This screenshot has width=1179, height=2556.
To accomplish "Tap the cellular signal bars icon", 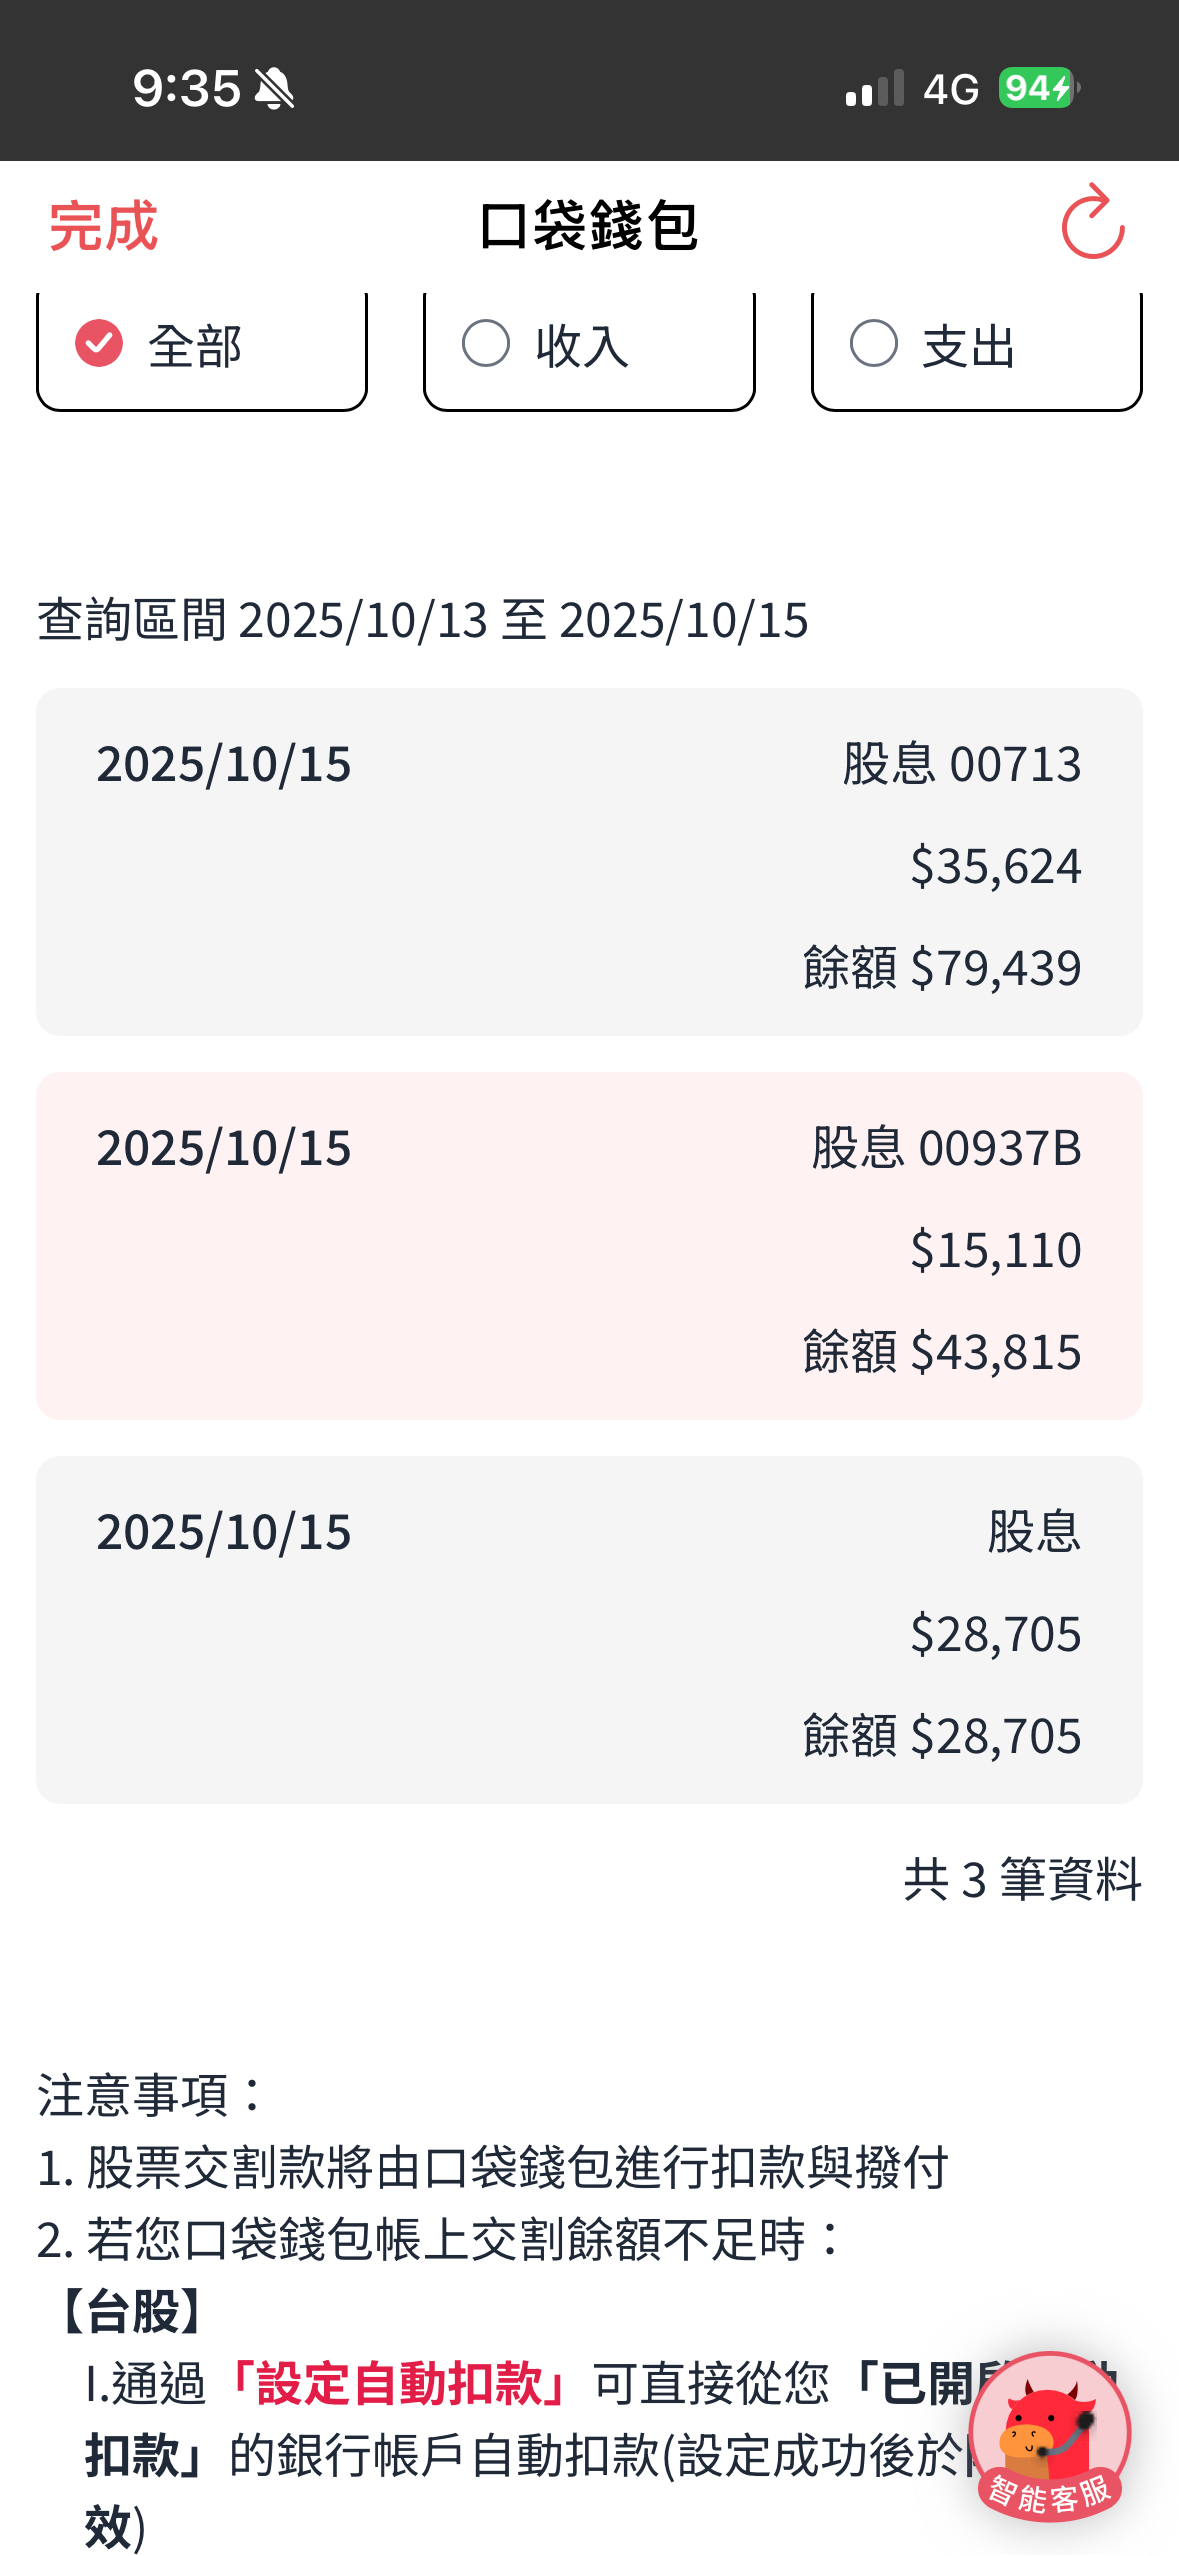I will [874, 89].
